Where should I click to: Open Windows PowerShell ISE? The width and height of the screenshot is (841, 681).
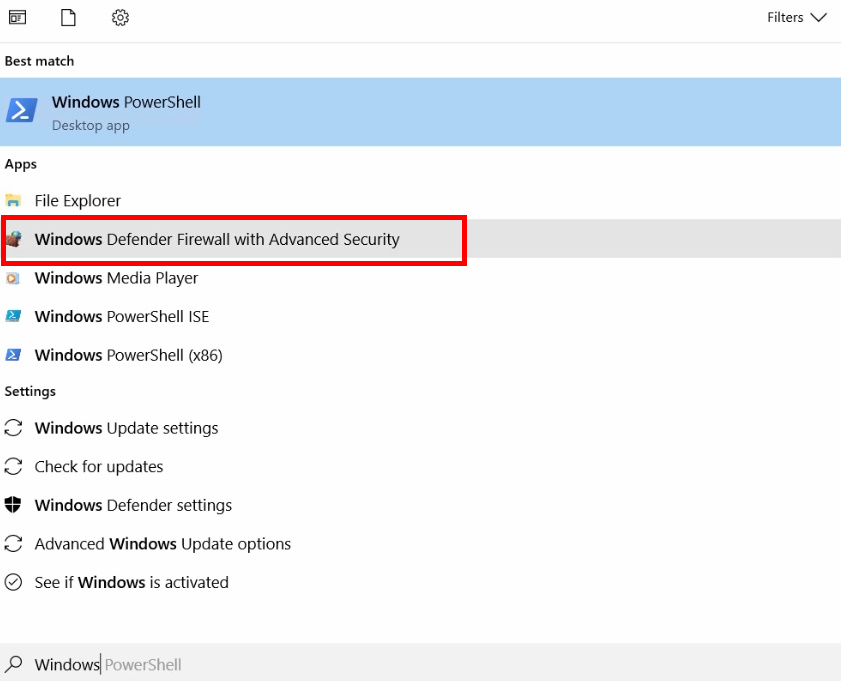pyautogui.click(x=420, y=316)
